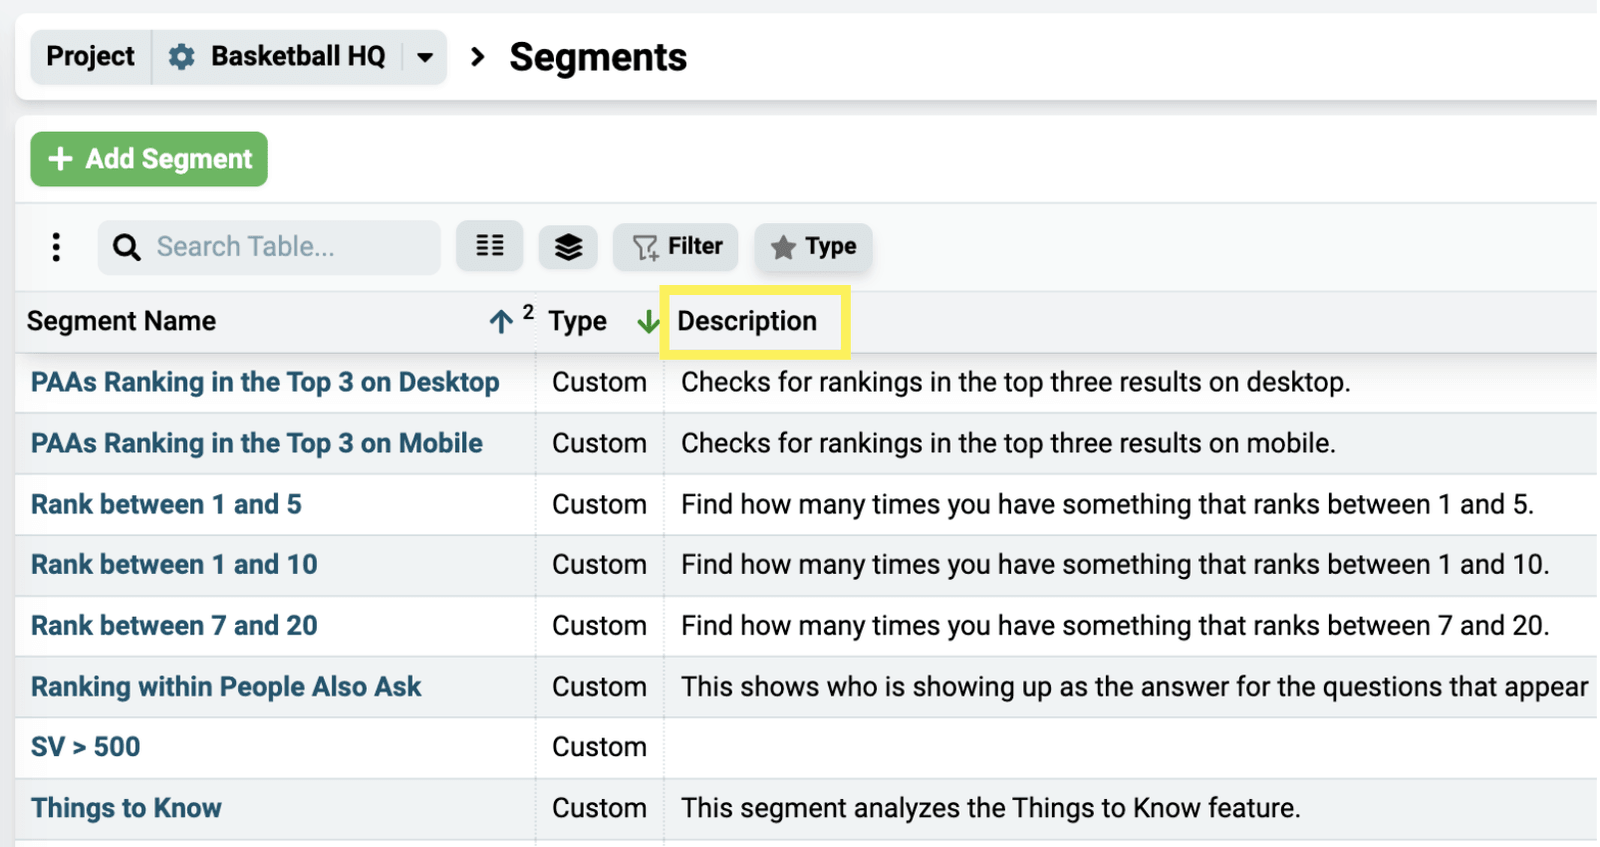Sort by the Type column header
Screen dimensions: 1600x847
pos(578,321)
